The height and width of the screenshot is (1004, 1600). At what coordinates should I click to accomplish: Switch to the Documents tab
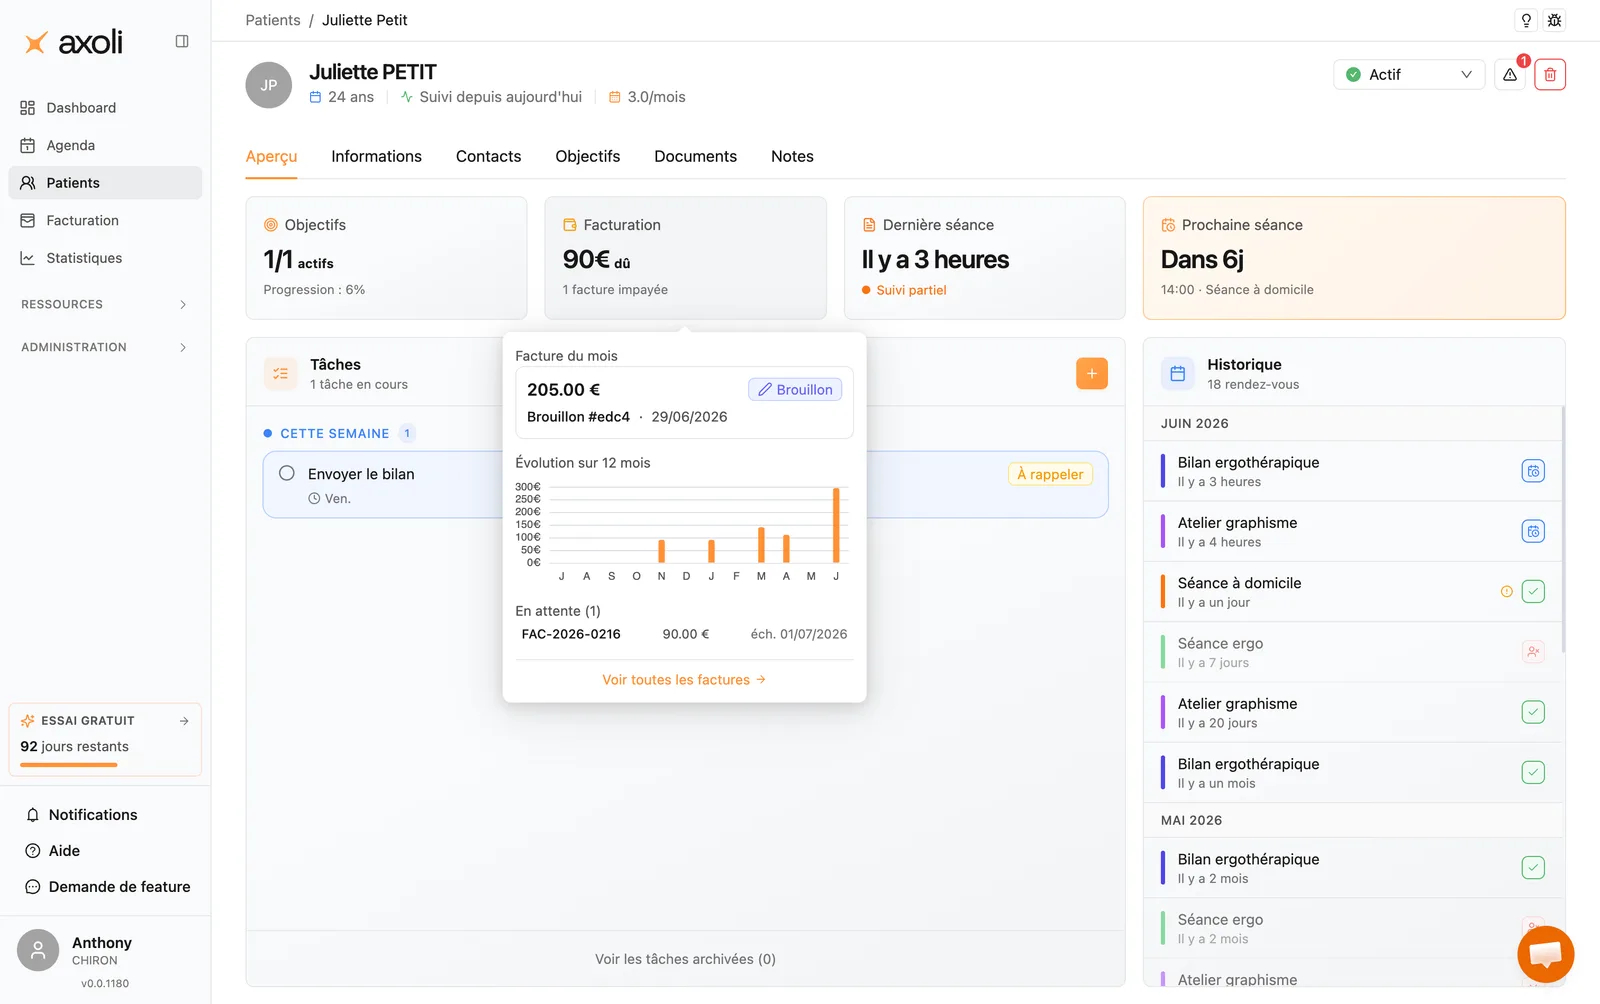[x=696, y=156]
